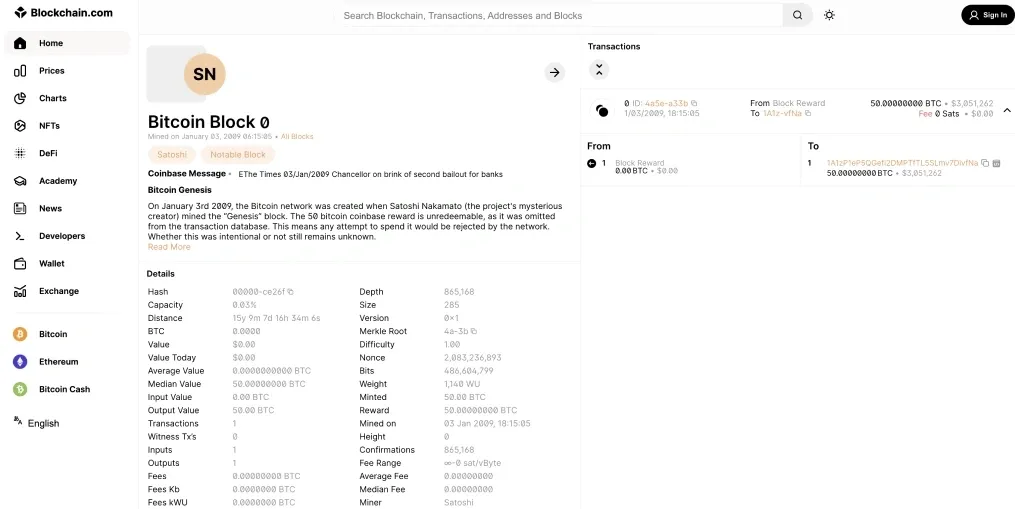The image size is (1015, 509).
Task: Click the 50.00000000 BTC transaction amount
Action: click(x=906, y=103)
